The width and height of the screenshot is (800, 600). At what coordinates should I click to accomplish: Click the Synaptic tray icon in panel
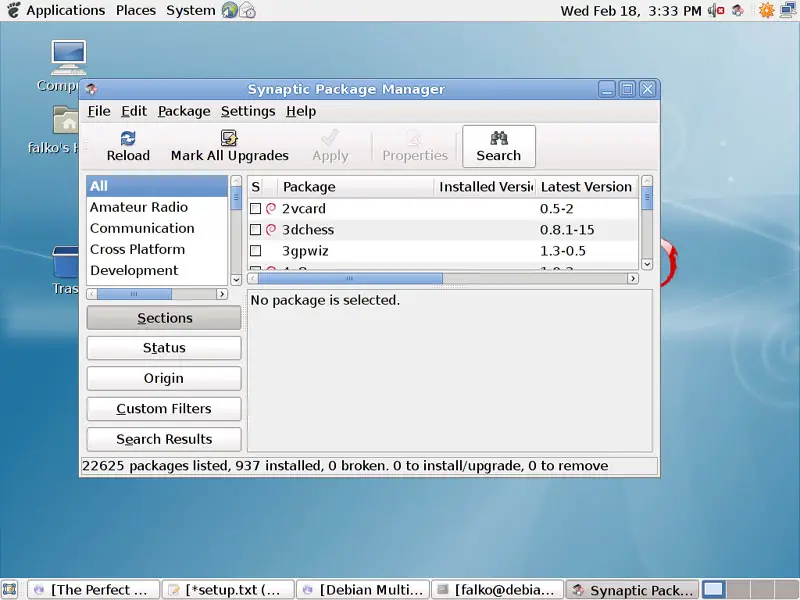pos(737,10)
